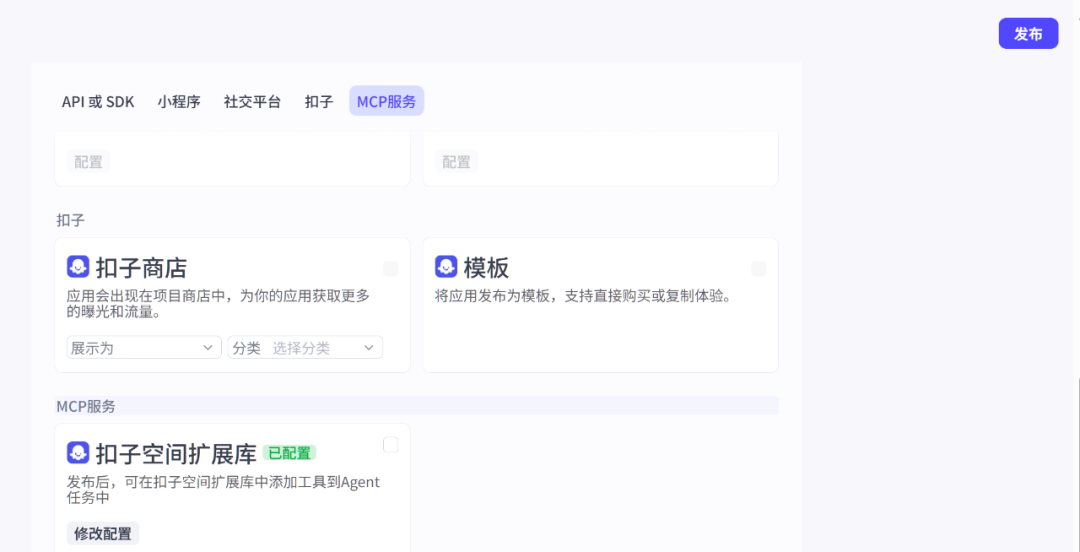1080x552 pixels.
Task: Click the 扣子 section header label
Action: click(70, 221)
